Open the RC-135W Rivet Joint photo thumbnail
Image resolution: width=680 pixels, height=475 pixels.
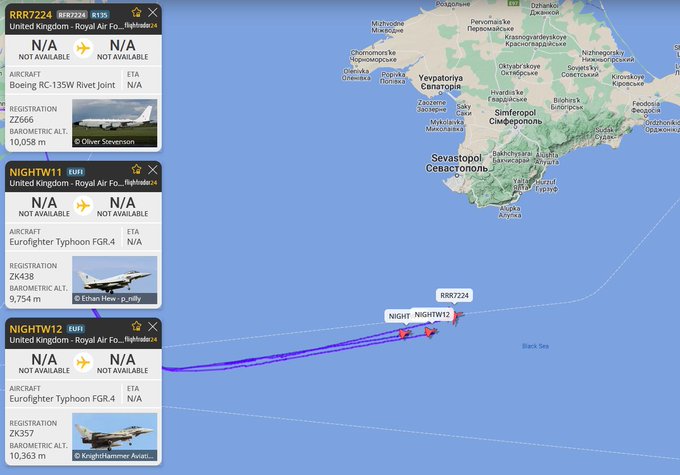[114, 123]
